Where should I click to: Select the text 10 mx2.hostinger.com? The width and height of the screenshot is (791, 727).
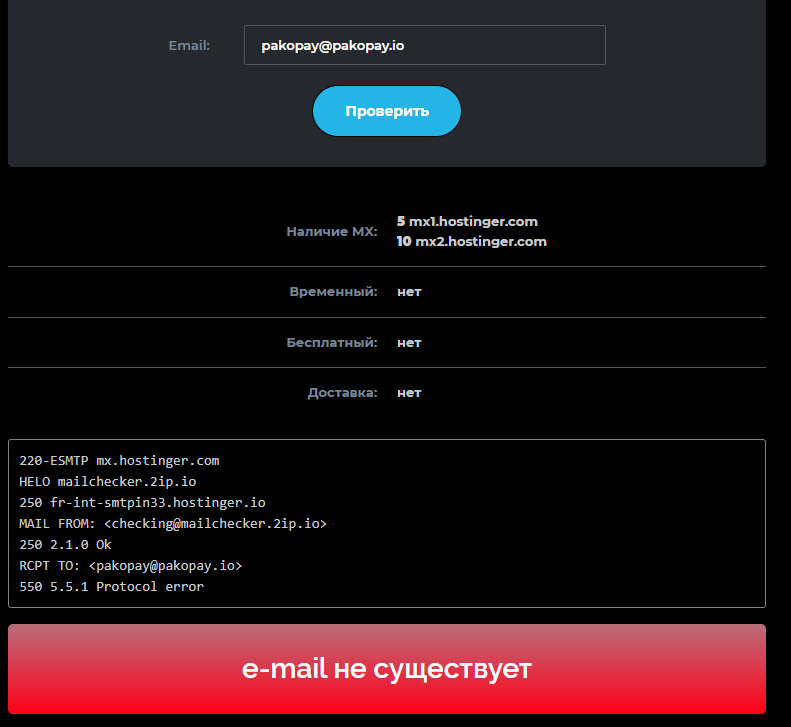coord(472,241)
